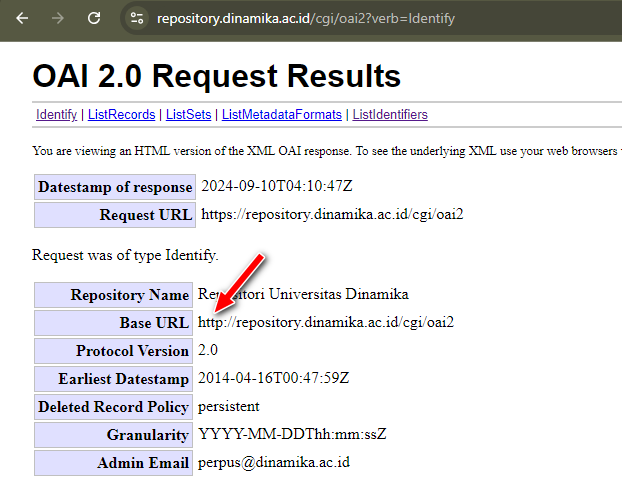Click the Granularity value YYYY-MM-DDThh:mm:ssZ
The width and height of the screenshot is (622, 492).
coord(292,434)
